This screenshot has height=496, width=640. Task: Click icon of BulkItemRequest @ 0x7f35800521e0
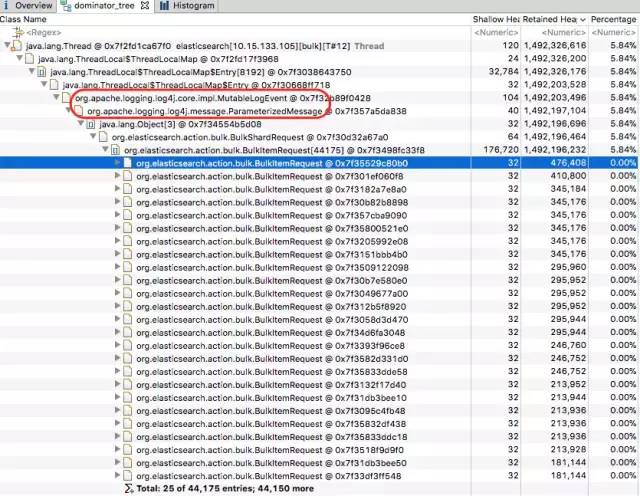128,228
